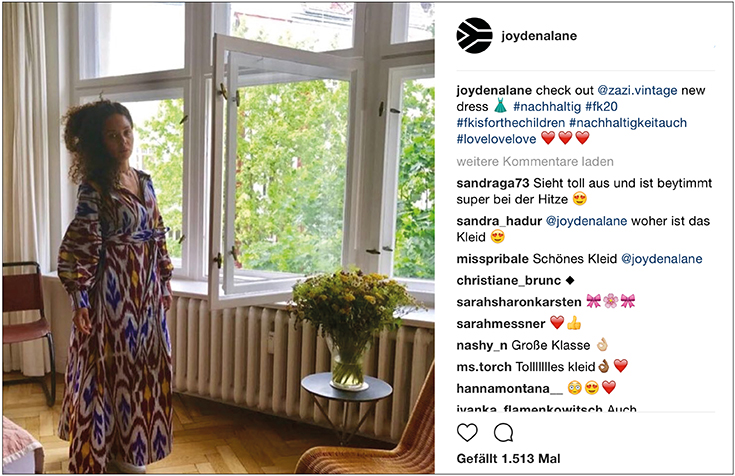Click the post photo of the woman in the dress
Viewport: 735px width, 476px height.
coord(218,238)
